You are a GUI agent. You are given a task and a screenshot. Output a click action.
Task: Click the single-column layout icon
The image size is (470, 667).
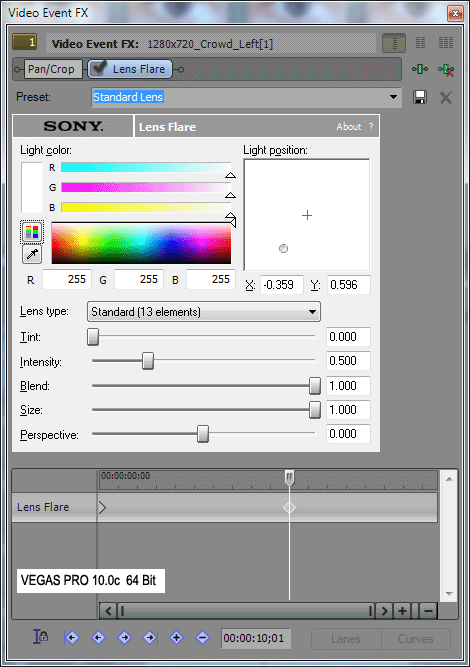coord(394,43)
